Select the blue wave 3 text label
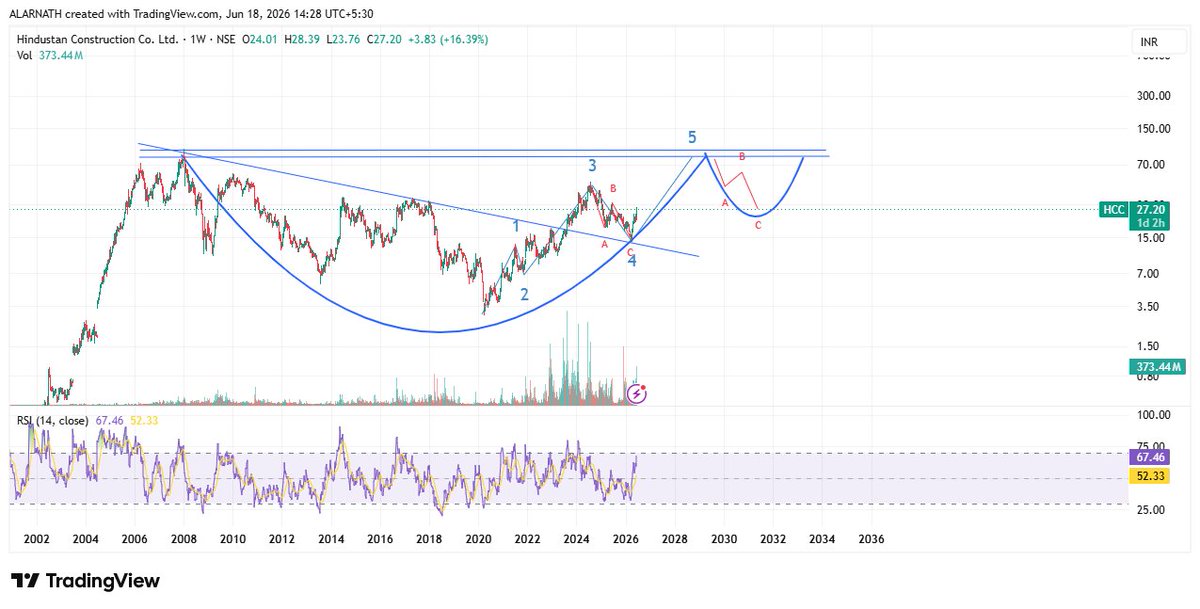Viewport: 1200px width, 609px height. pyautogui.click(x=593, y=166)
